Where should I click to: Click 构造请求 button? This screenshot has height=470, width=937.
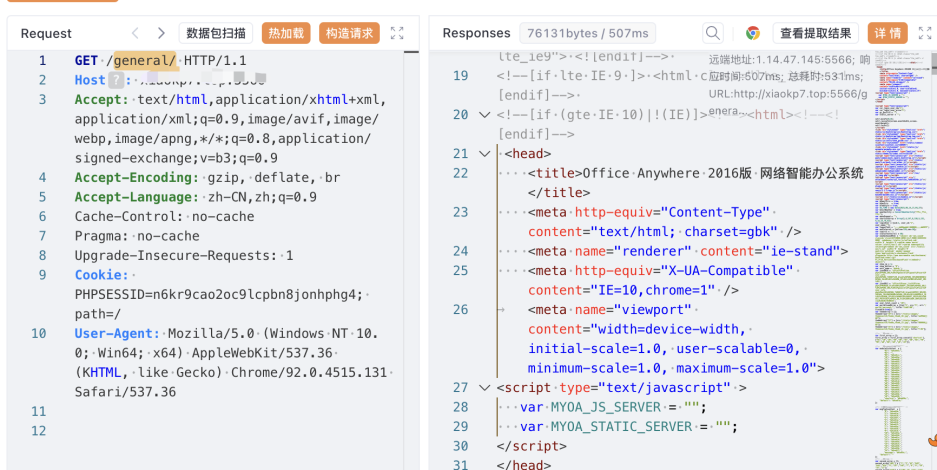pos(350,33)
